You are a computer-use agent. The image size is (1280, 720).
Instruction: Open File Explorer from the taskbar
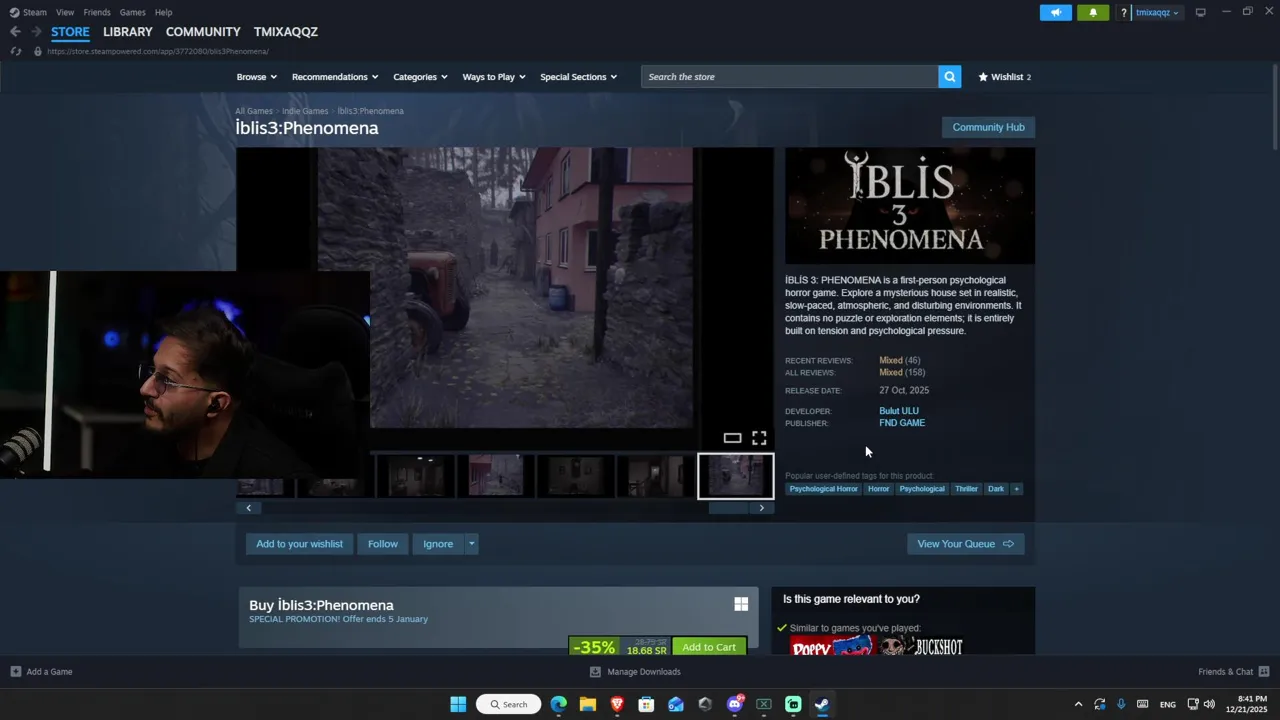[588, 704]
